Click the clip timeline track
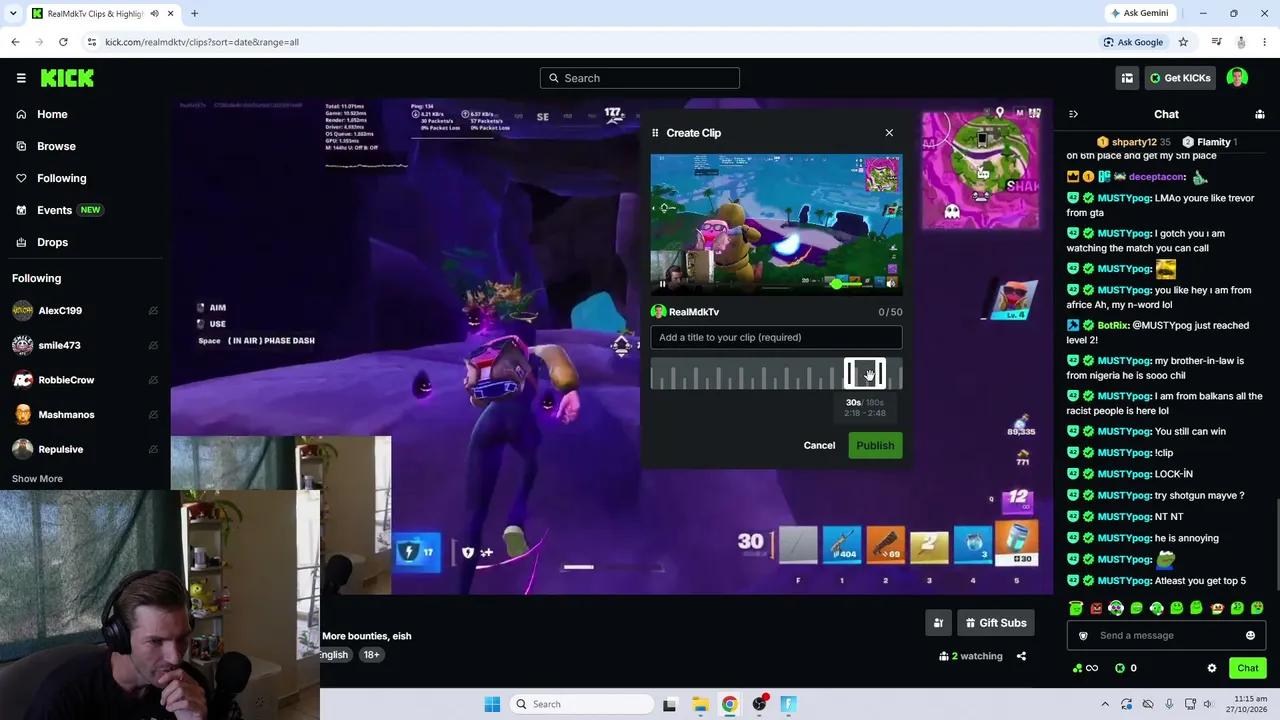1280x720 pixels. point(776,375)
